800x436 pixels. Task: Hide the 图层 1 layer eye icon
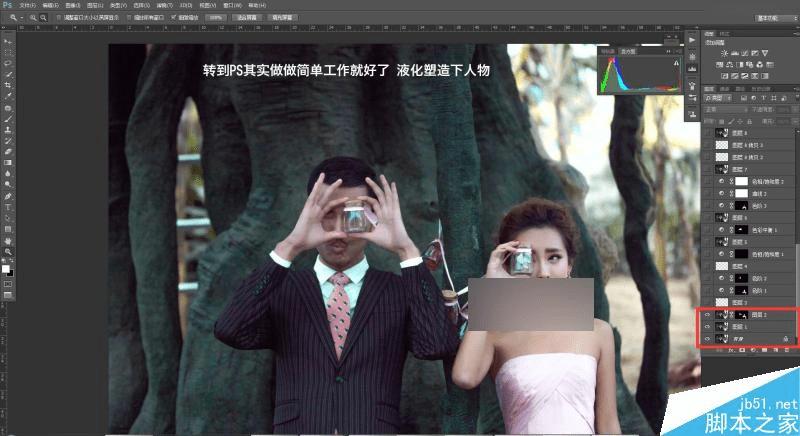coord(707,327)
